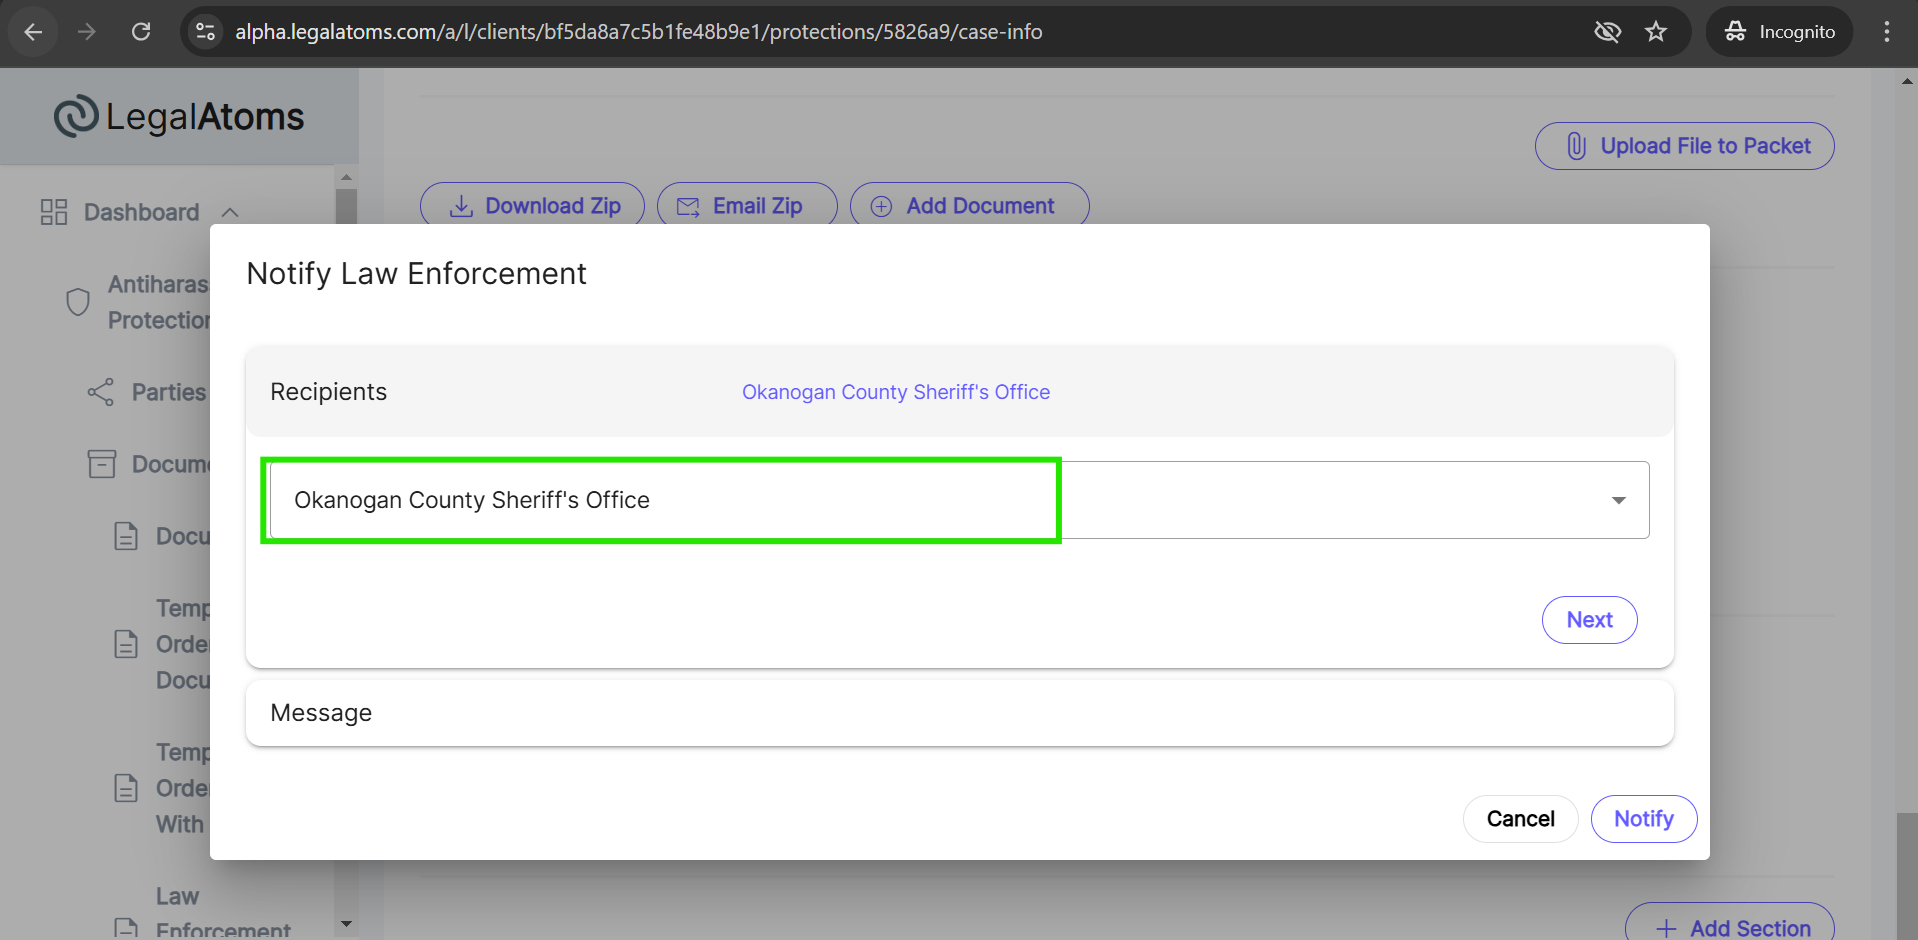Click Law Enforcement item in sidebar
The height and width of the screenshot is (940, 1918).
[x=223, y=913]
